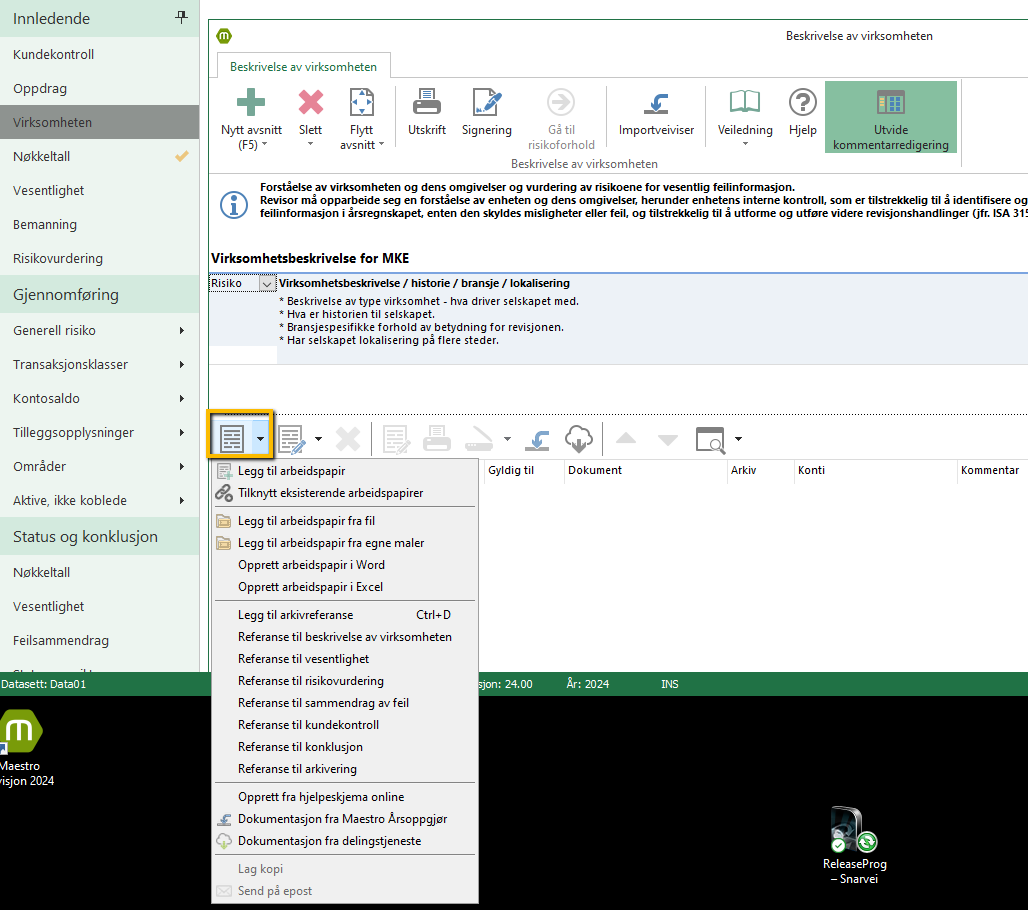1028x910 pixels.
Task: Open dropdown arrow beside preview magnifier icon
Action: 738,439
